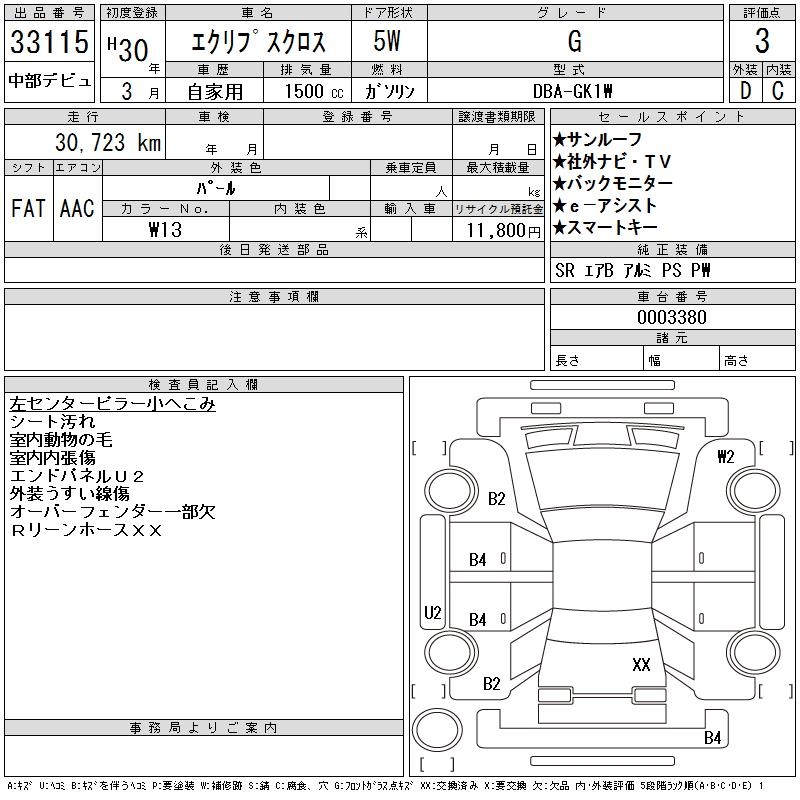Click the grade value G

(x=574, y=41)
